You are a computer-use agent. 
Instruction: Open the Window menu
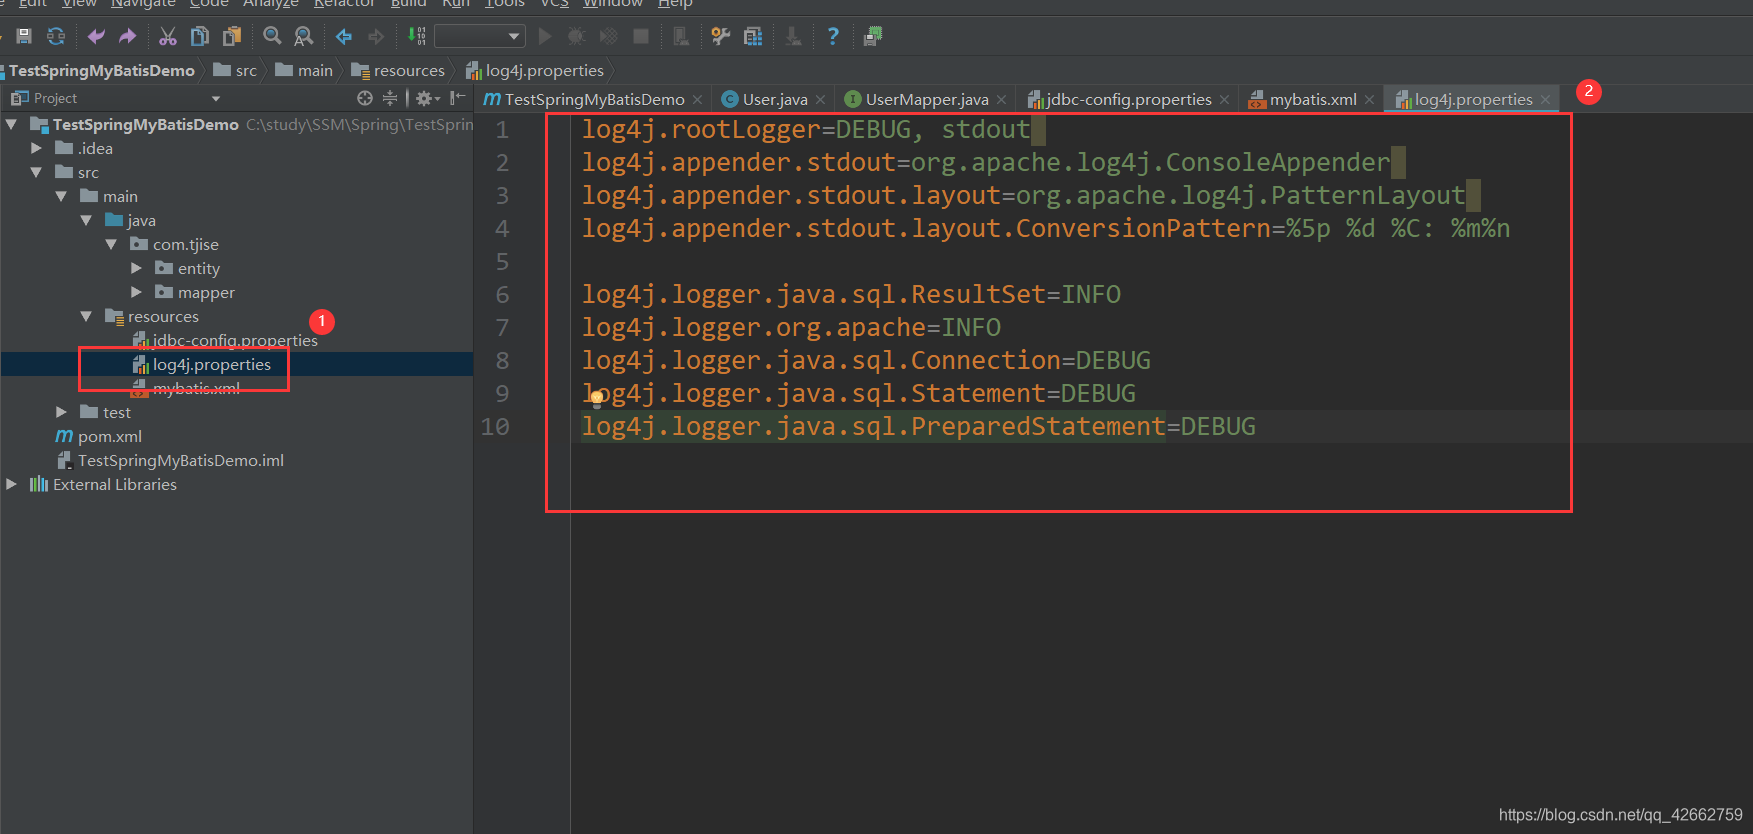click(x=613, y=4)
